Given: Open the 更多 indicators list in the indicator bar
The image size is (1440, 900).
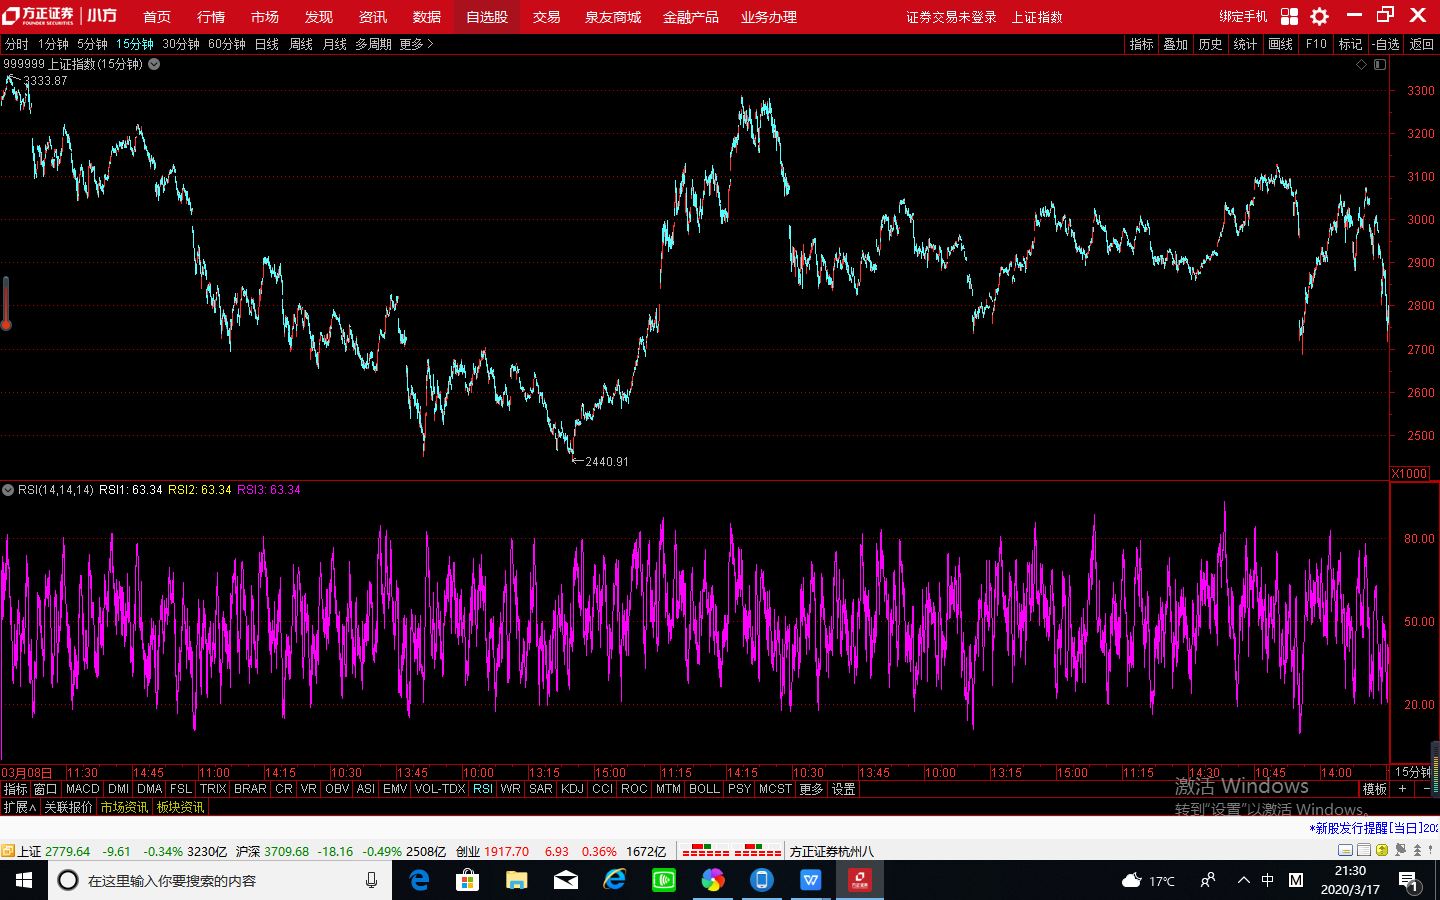Looking at the screenshot, I should pyautogui.click(x=811, y=789).
